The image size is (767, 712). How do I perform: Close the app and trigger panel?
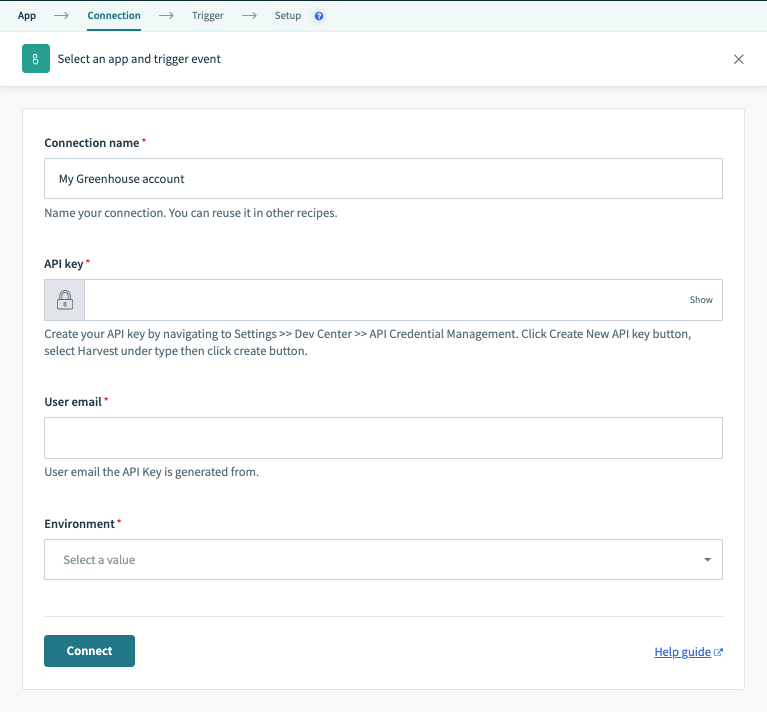(x=739, y=59)
